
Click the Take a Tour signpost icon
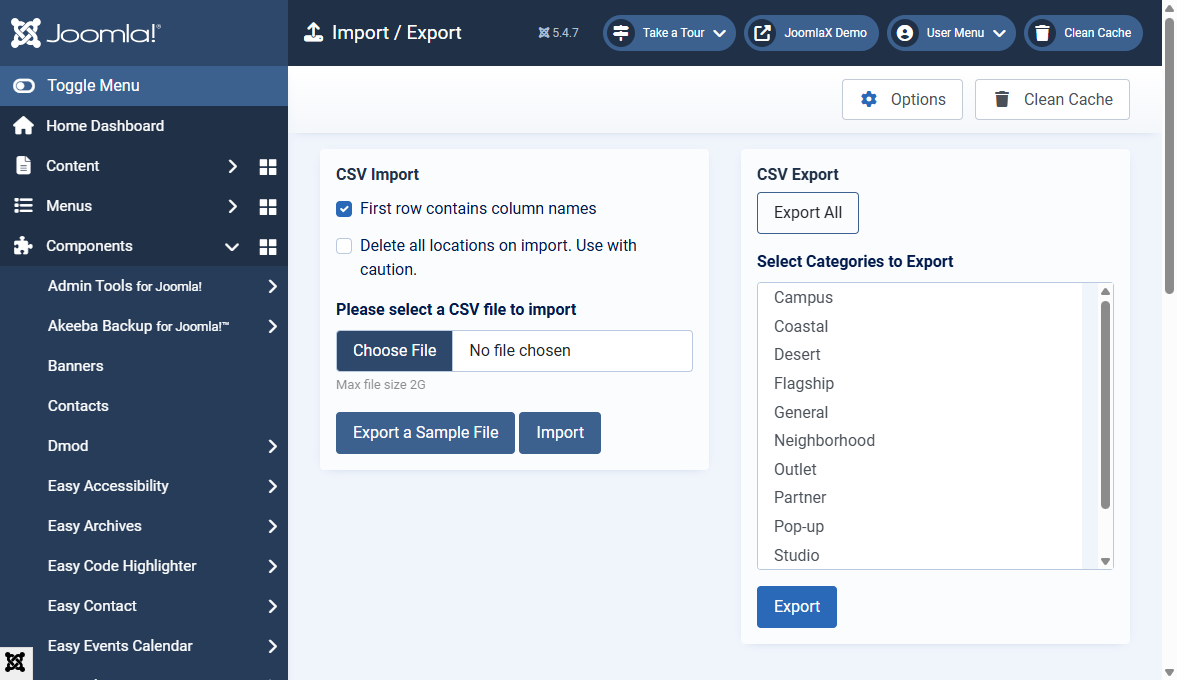tap(621, 33)
